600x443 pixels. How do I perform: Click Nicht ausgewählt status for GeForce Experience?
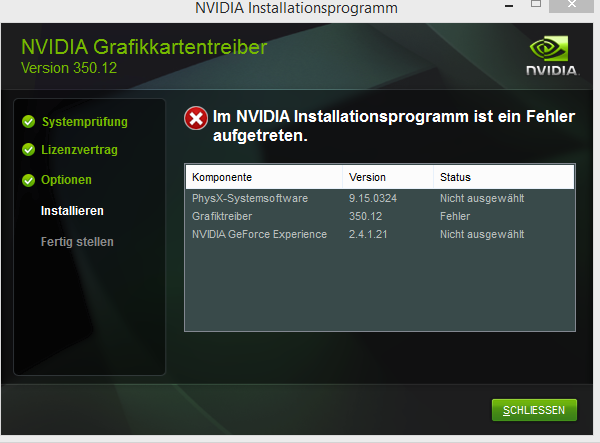tap(482, 234)
